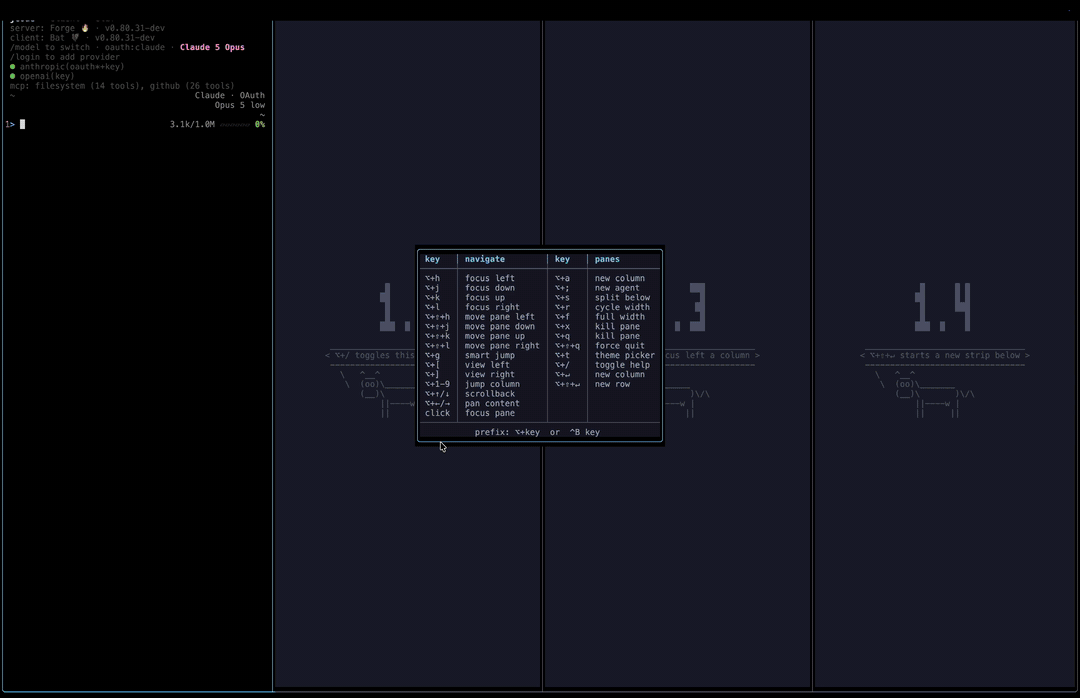Click the fire emoji next to Forge
Viewport: 1080px width, 698px height.
[x=85, y=28]
